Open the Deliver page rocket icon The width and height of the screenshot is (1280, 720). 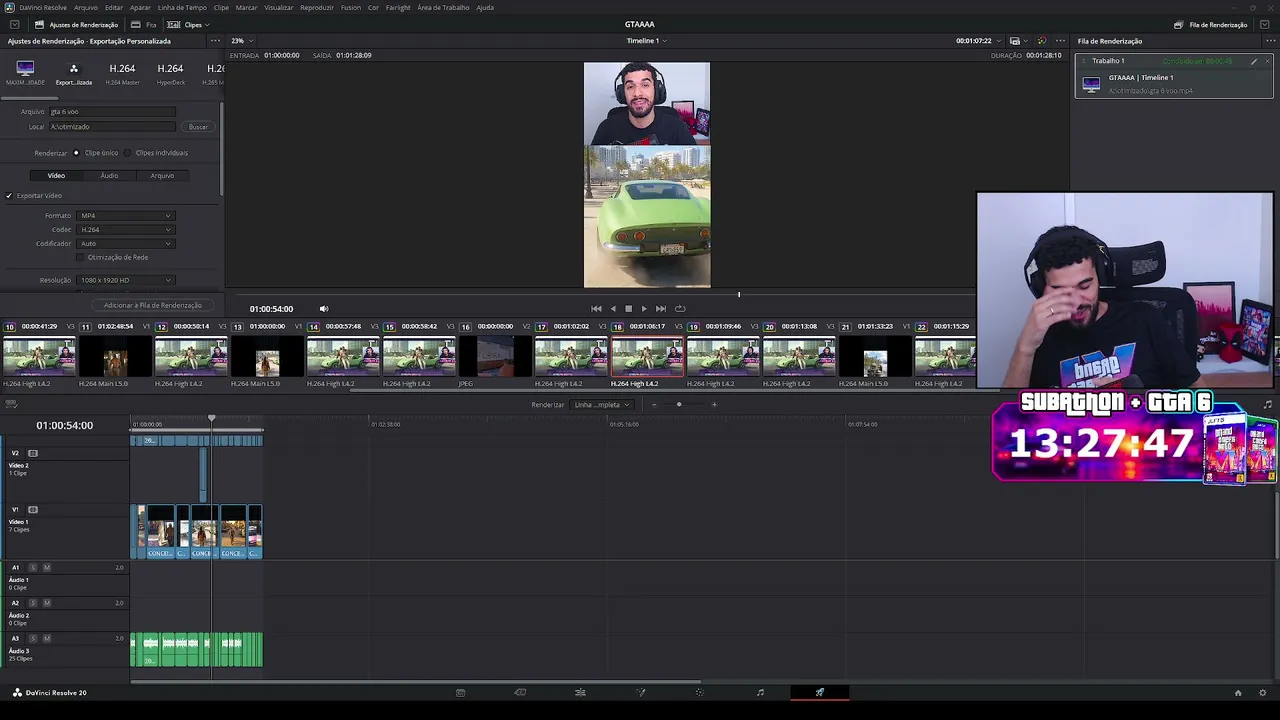(820, 692)
